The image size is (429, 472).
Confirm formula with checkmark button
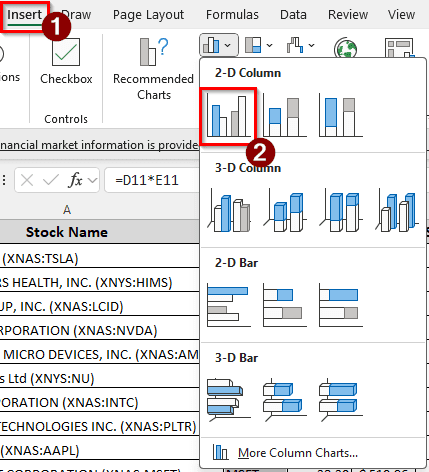[51, 180]
